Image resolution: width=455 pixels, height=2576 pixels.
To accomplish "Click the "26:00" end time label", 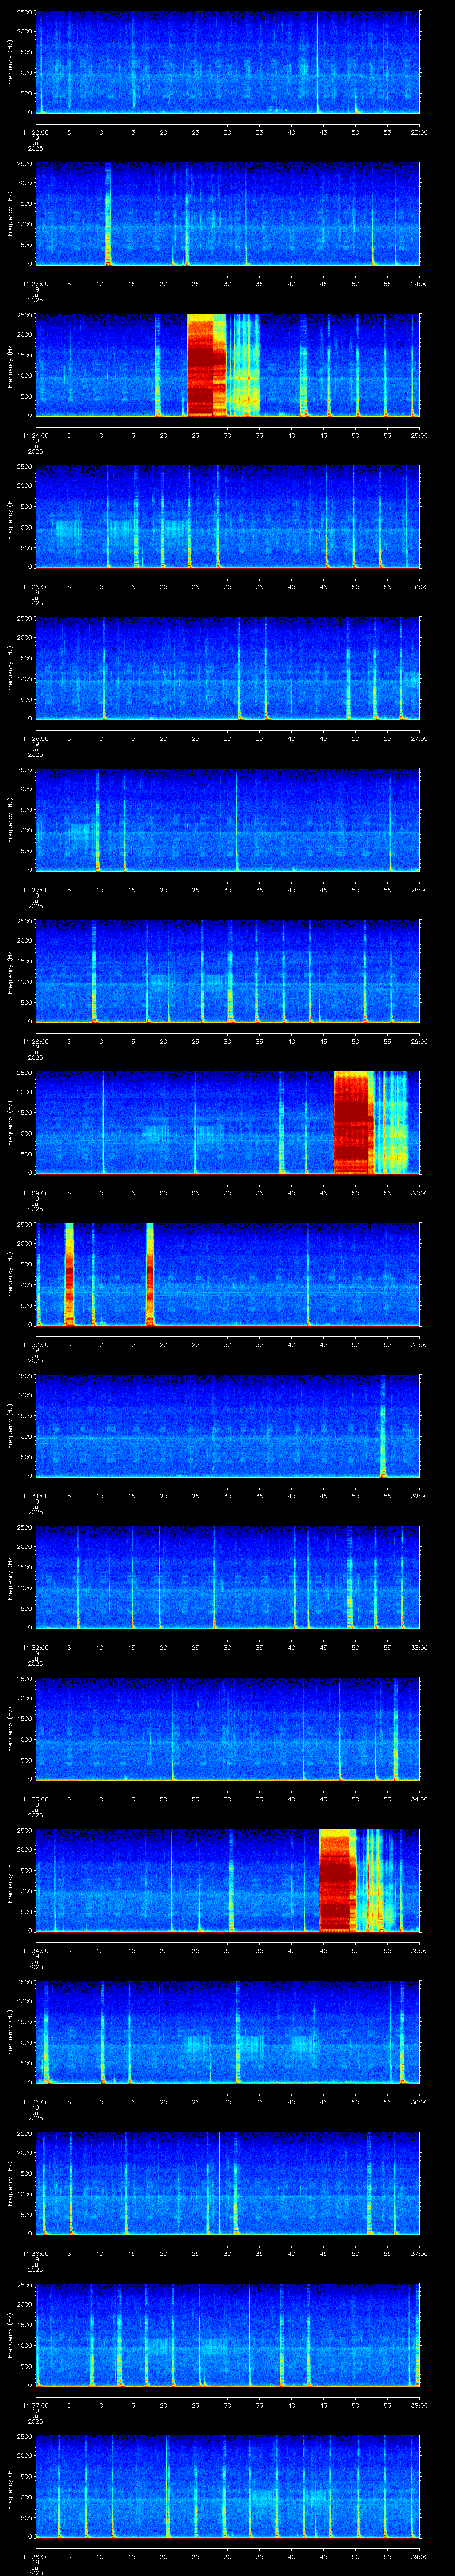I will point(420,586).
